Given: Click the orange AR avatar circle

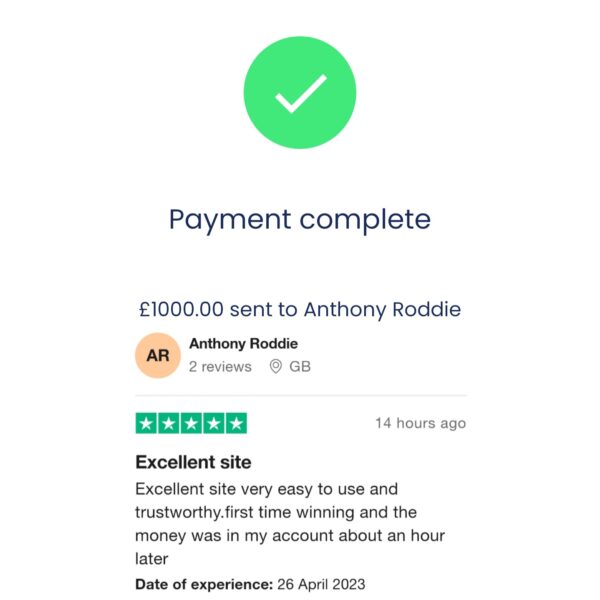Looking at the screenshot, I should click(x=158, y=355).
